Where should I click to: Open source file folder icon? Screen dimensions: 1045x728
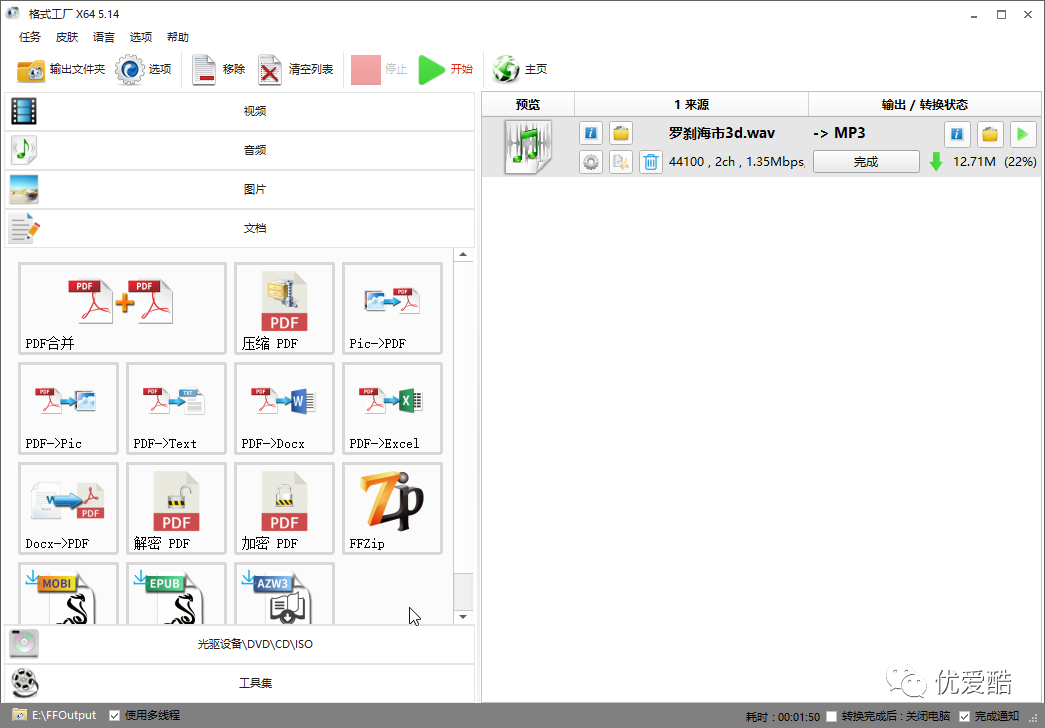coord(620,133)
